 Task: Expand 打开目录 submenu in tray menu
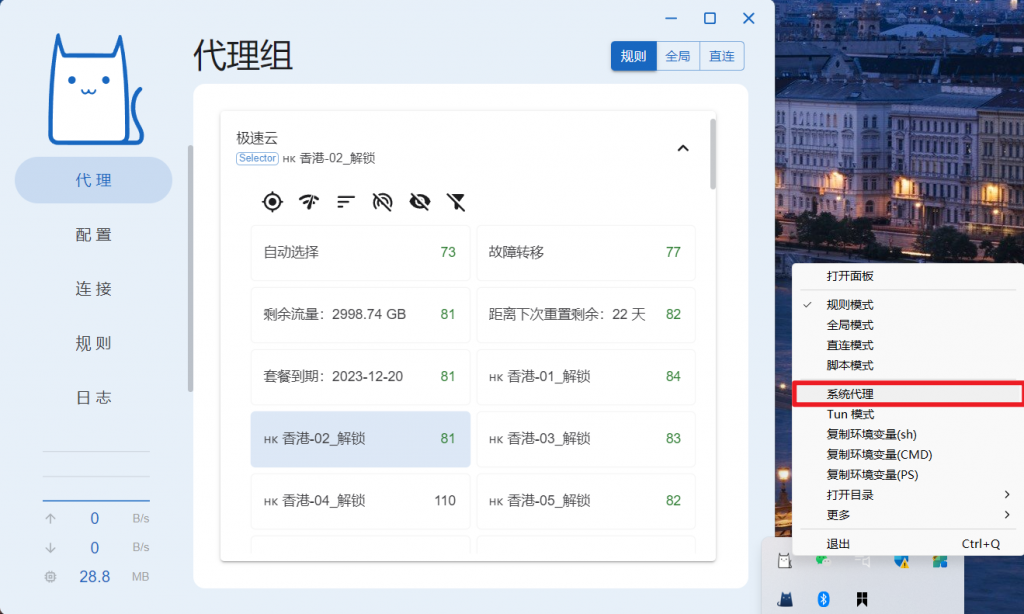pyautogui.click(x=908, y=495)
